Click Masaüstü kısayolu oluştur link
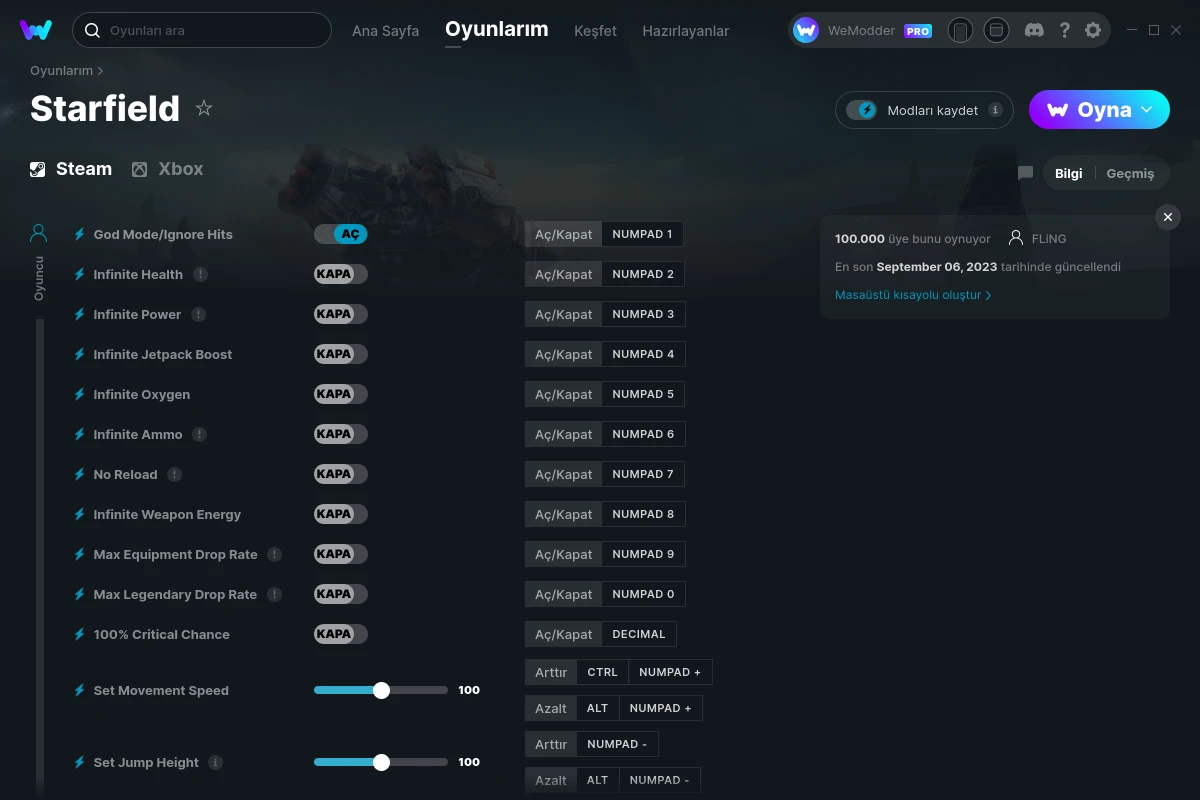 tap(913, 295)
